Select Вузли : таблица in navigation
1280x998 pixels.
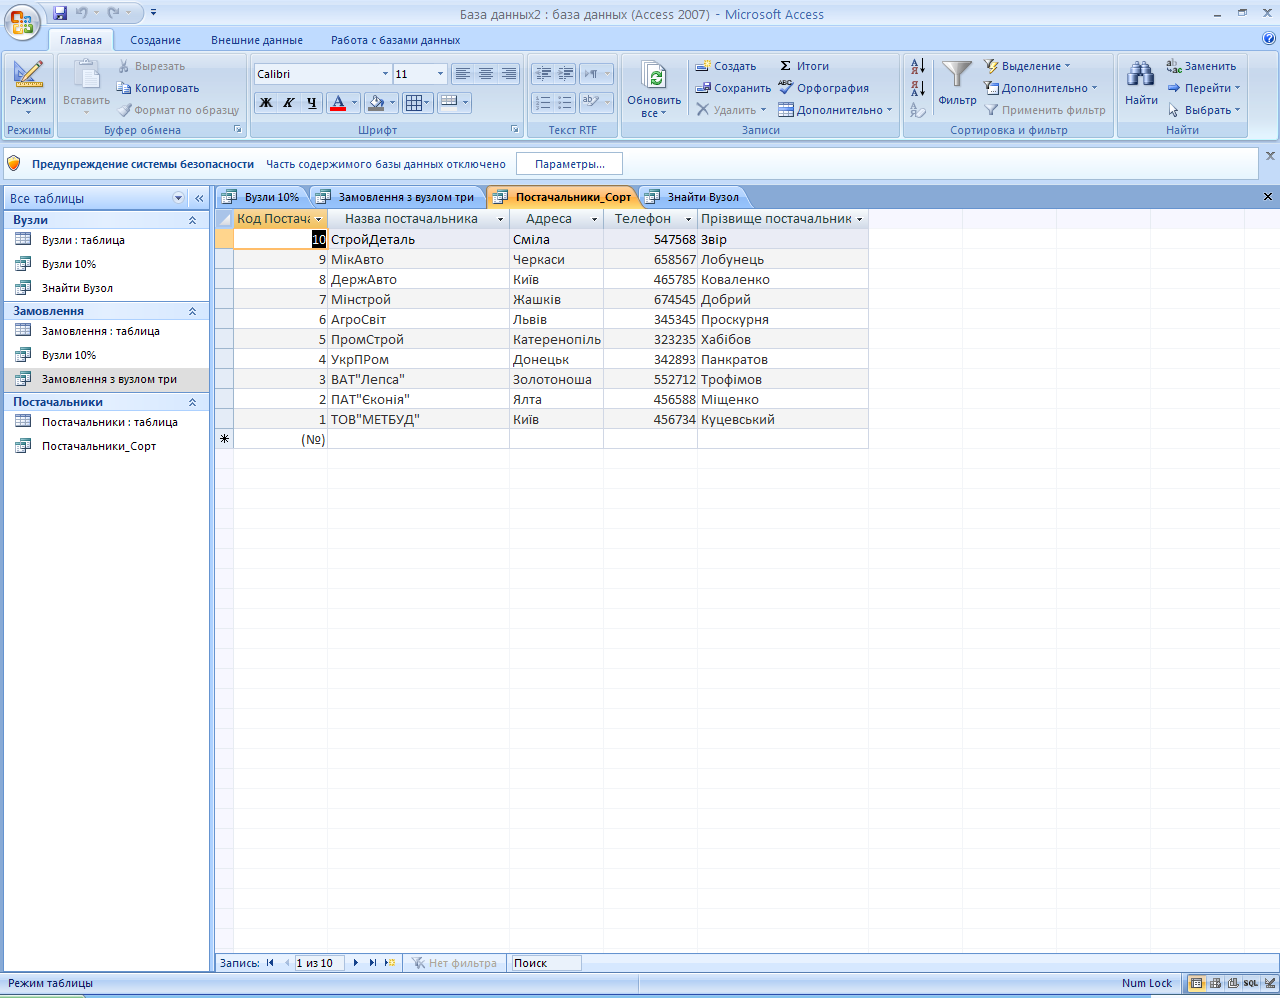pos(107,240)
